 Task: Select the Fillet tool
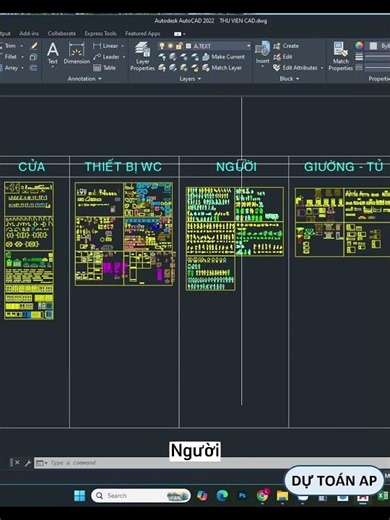(9, 57)
